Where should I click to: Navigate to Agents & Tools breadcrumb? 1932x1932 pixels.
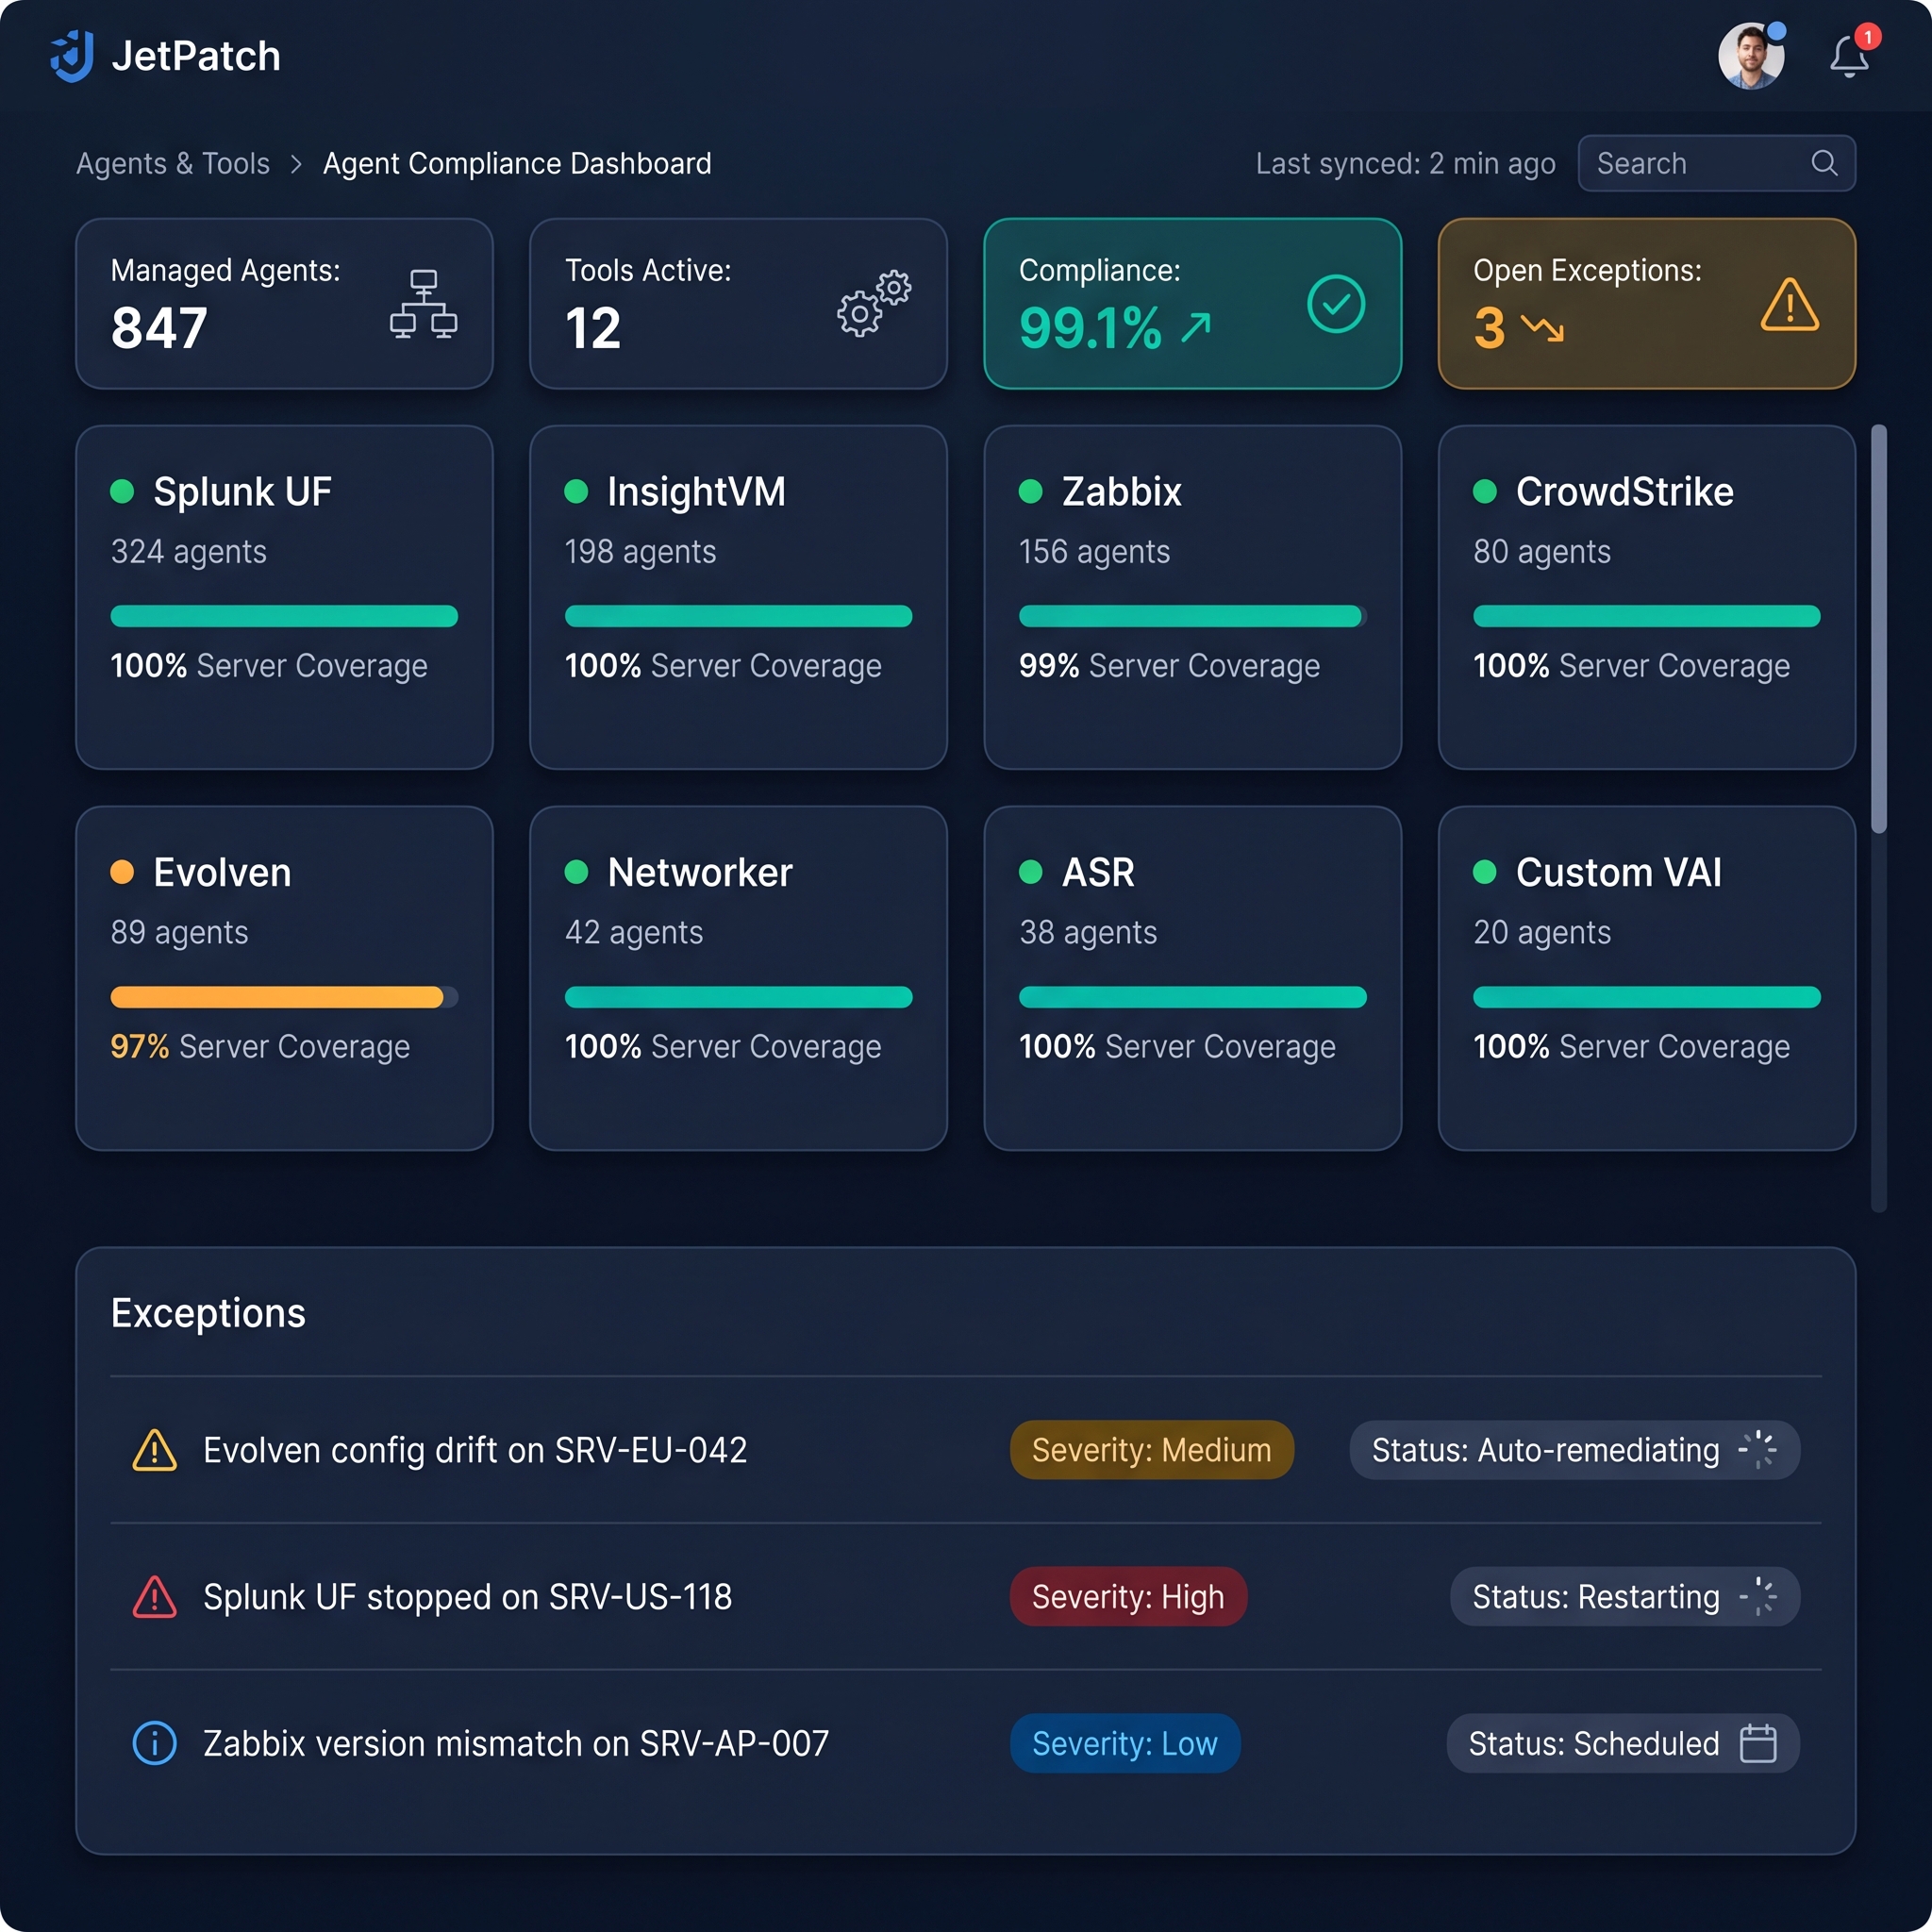pos(172,163)
